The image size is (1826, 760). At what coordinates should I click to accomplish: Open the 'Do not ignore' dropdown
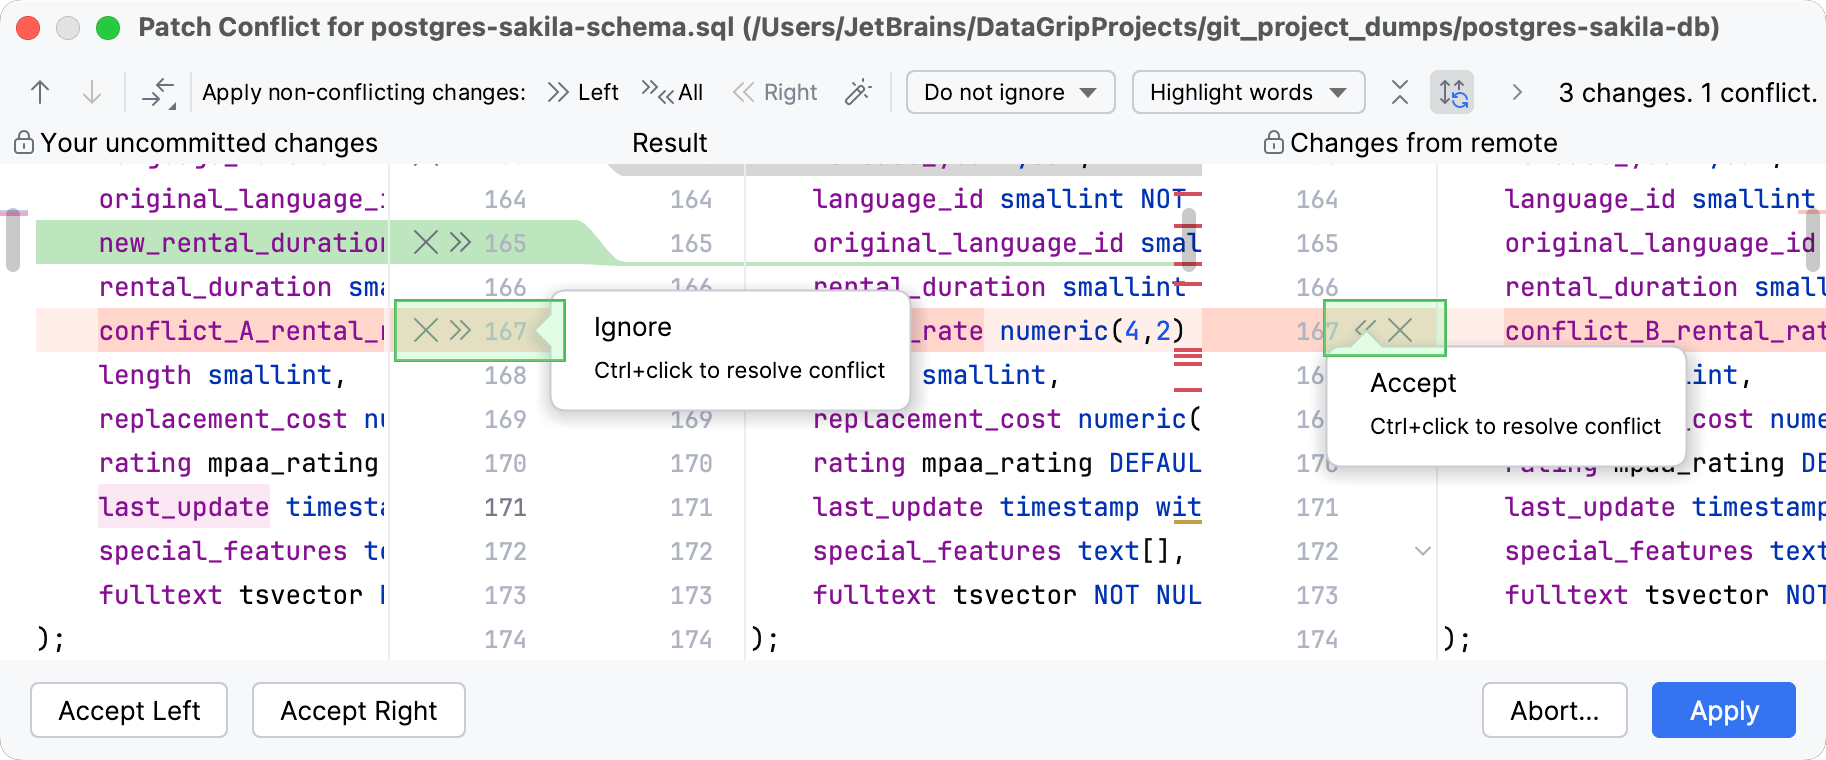point(1010,93)
